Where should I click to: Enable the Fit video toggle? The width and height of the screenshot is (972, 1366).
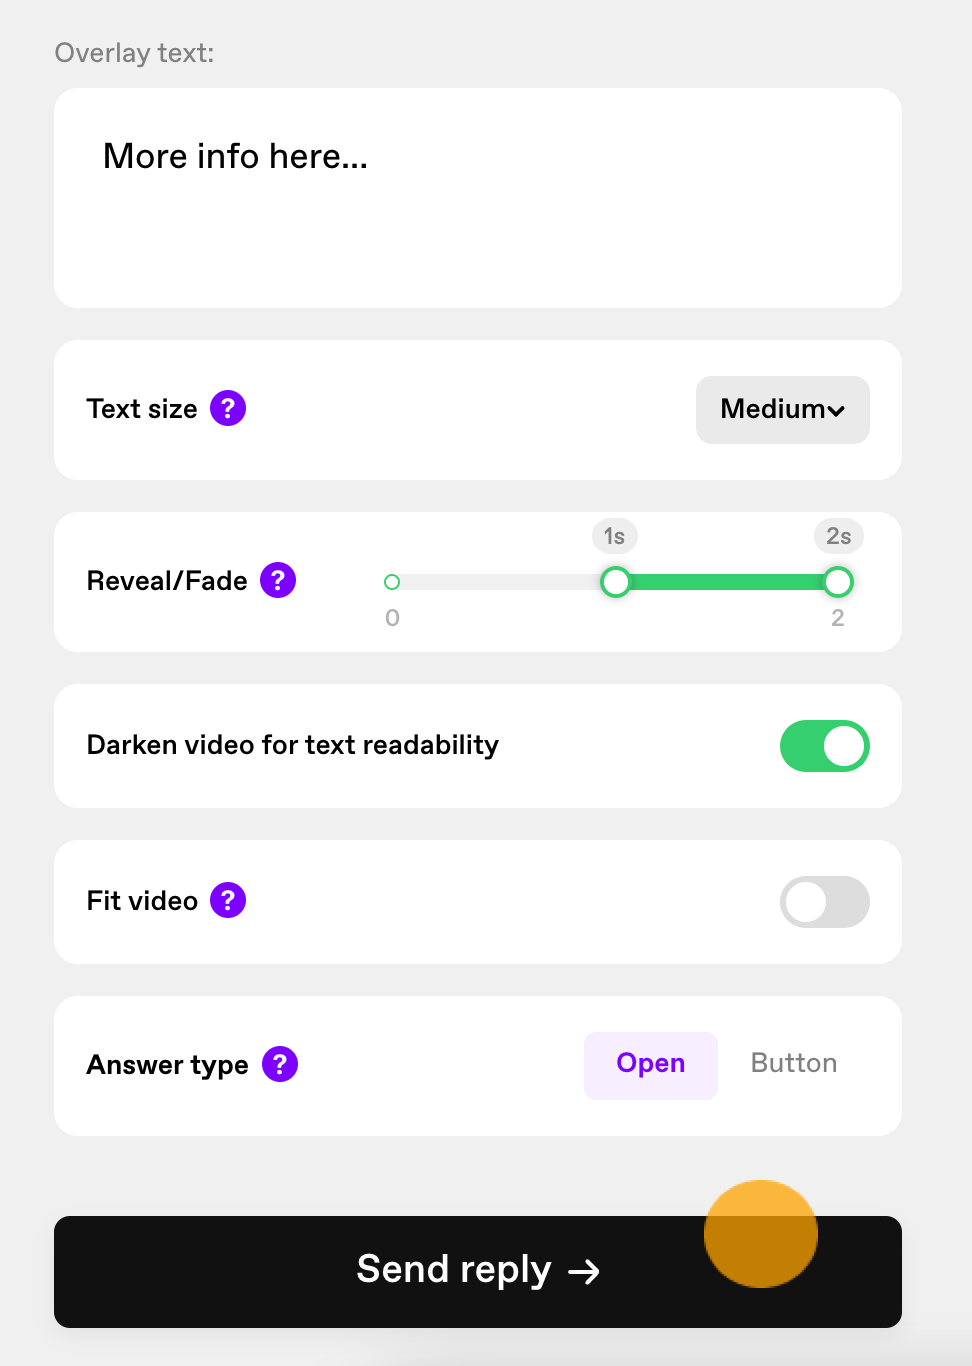[825, 902]
